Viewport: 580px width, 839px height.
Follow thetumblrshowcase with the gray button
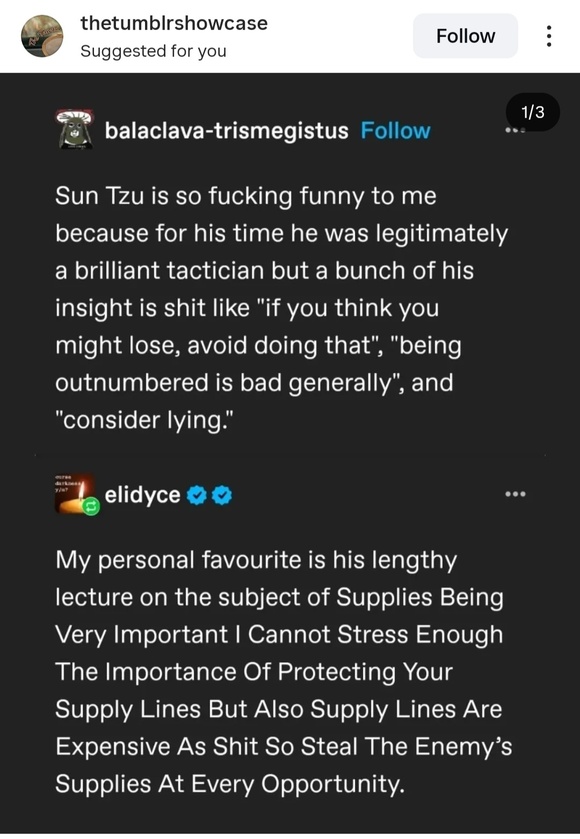465,36
